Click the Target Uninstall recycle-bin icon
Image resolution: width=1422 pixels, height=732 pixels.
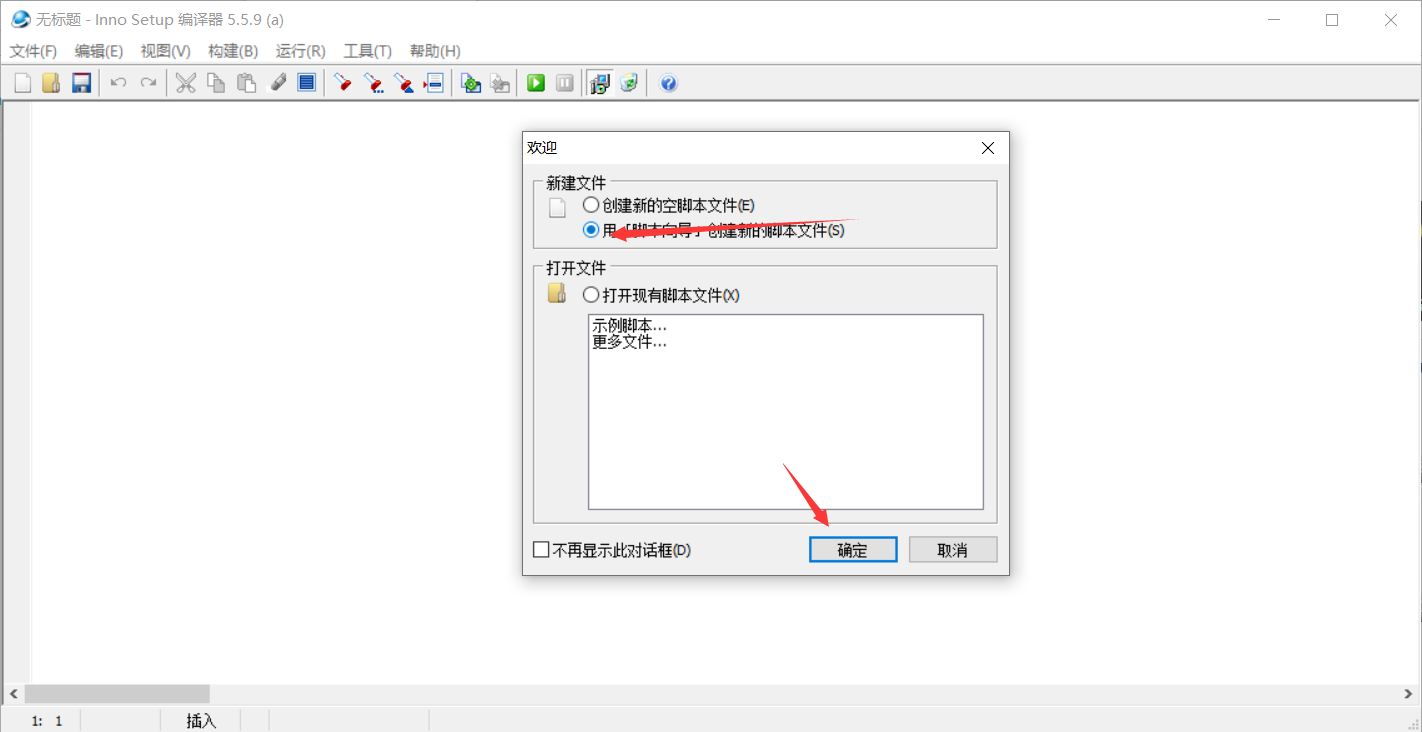[x=629, y=83]
